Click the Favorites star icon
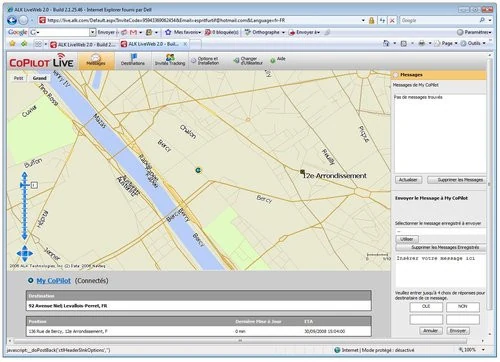Image resolution: width=500 pixels, height=362 pixels. click(x=13, y=44)
